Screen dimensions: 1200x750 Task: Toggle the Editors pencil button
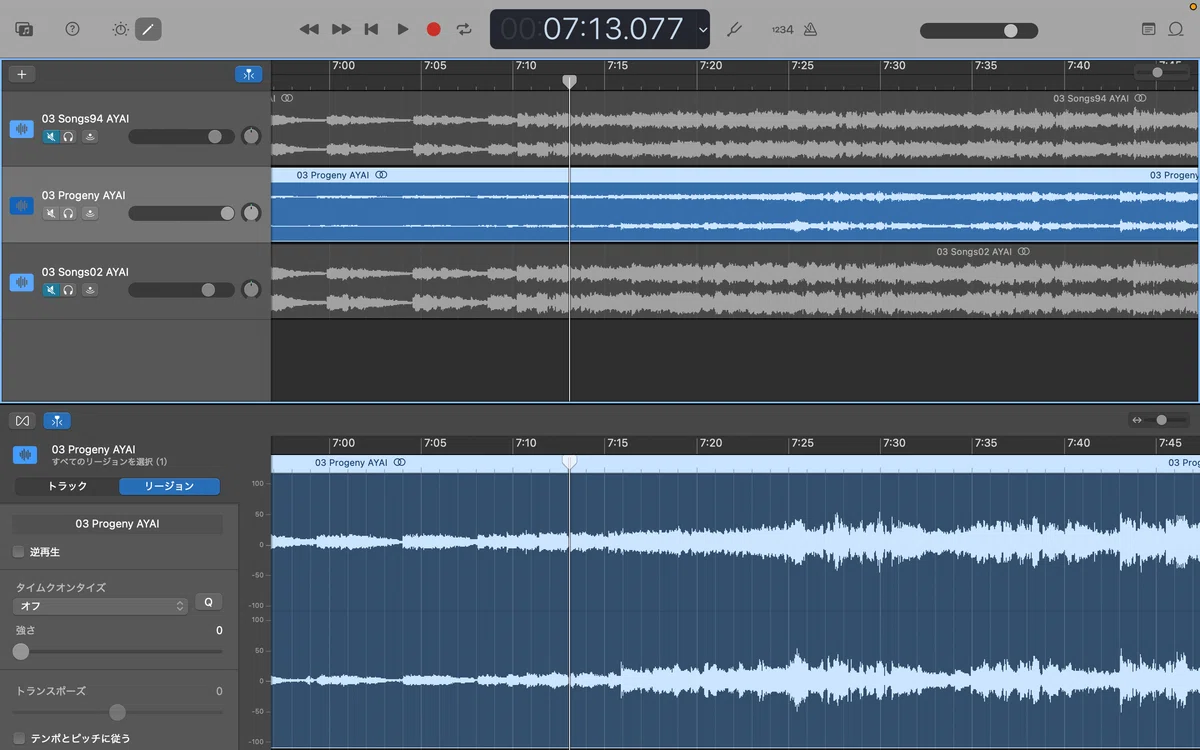tap(148, 29)
